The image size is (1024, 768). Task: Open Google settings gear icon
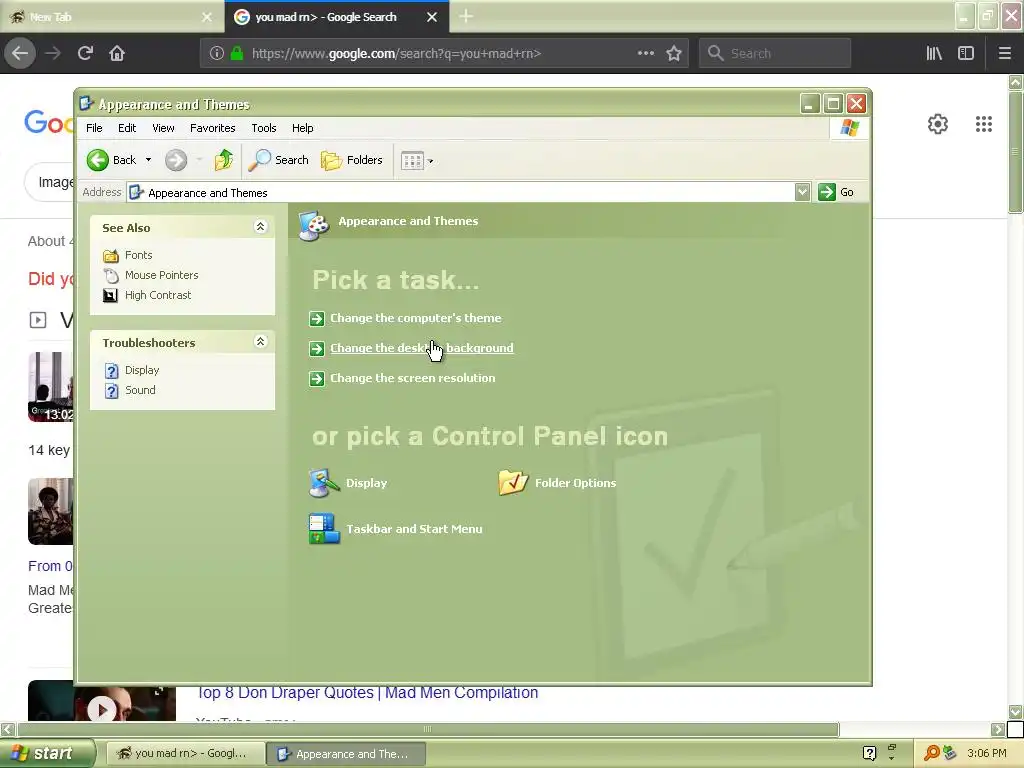coord(938,124)
